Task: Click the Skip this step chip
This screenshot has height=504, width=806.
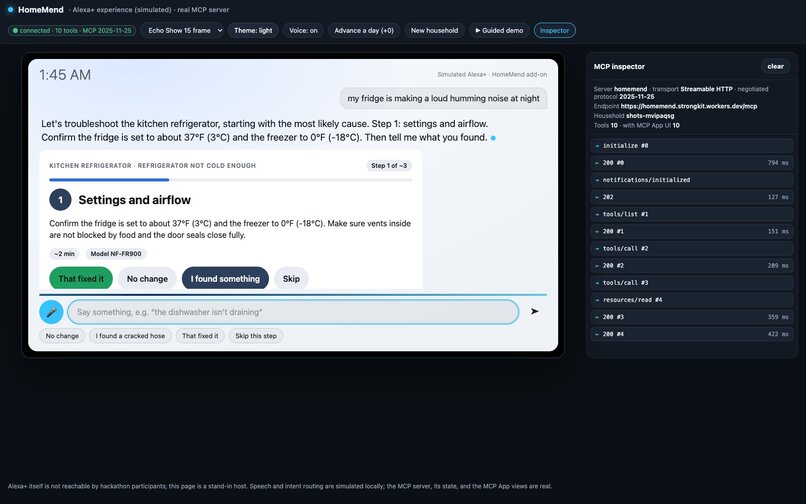Action: coord(255,336)
